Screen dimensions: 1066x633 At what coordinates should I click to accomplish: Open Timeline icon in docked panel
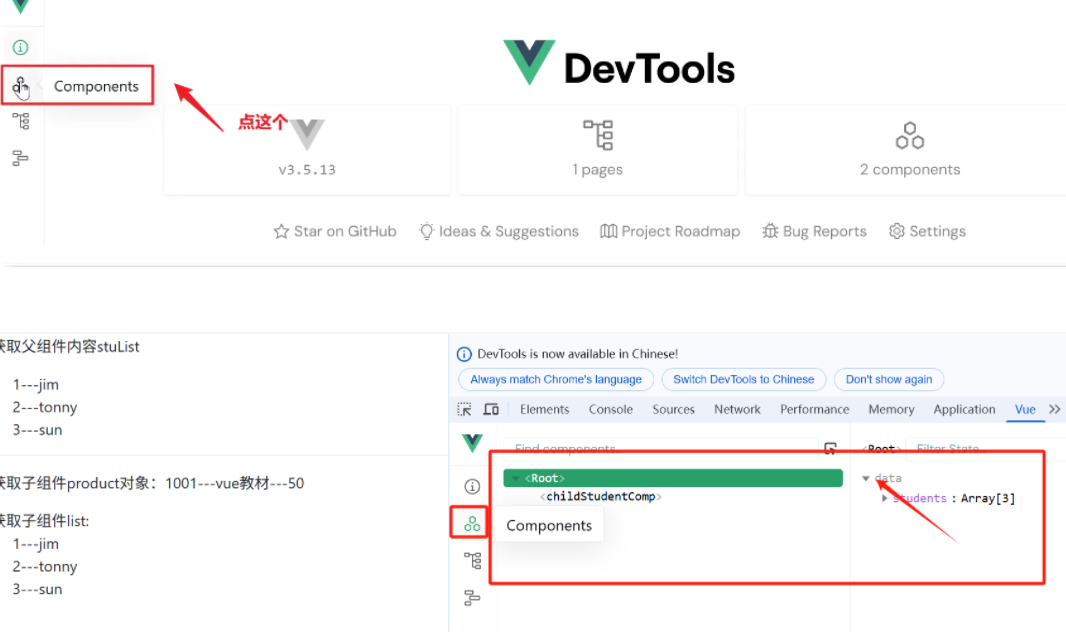coord(472,598)
